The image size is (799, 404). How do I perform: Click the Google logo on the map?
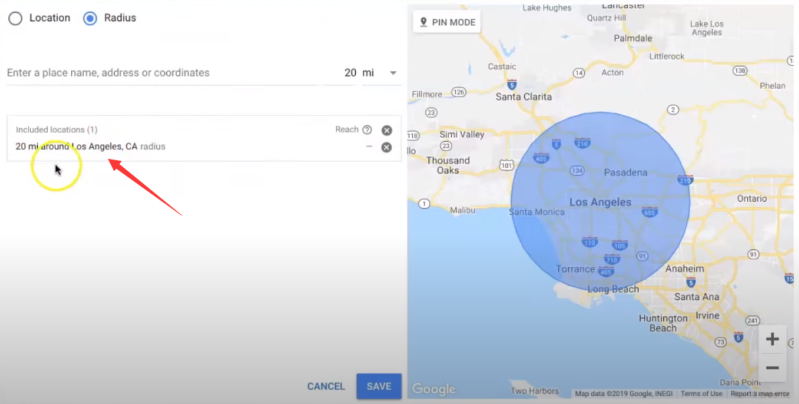click(x=434, y=389)
